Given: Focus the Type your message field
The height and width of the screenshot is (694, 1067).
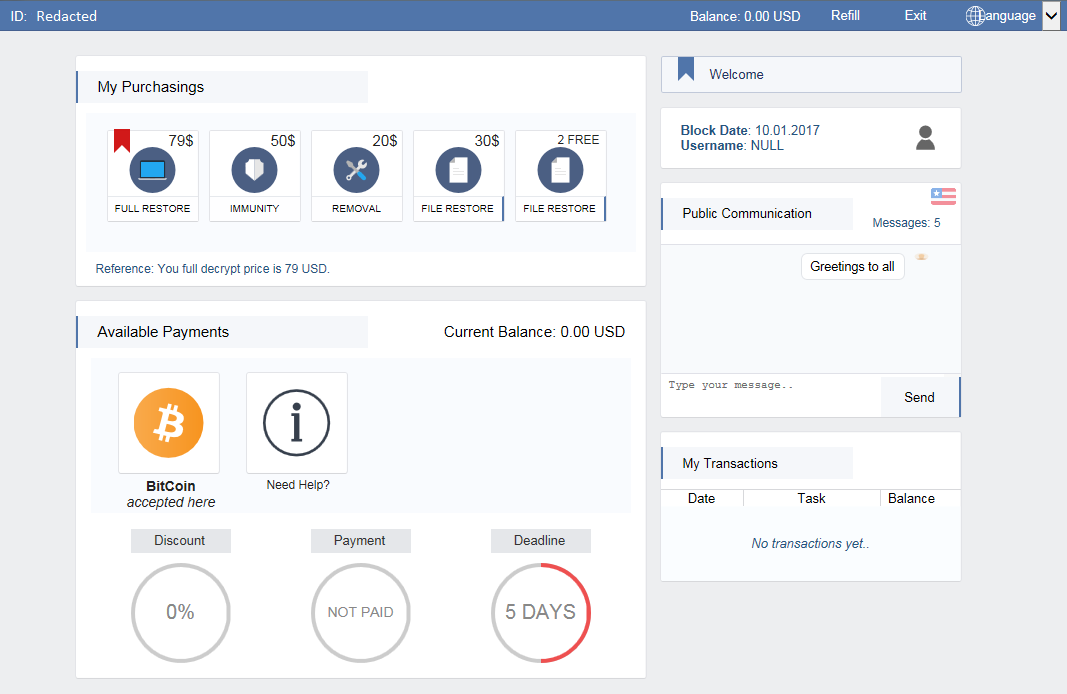Looking at the screenshot, I should point(770,396).
